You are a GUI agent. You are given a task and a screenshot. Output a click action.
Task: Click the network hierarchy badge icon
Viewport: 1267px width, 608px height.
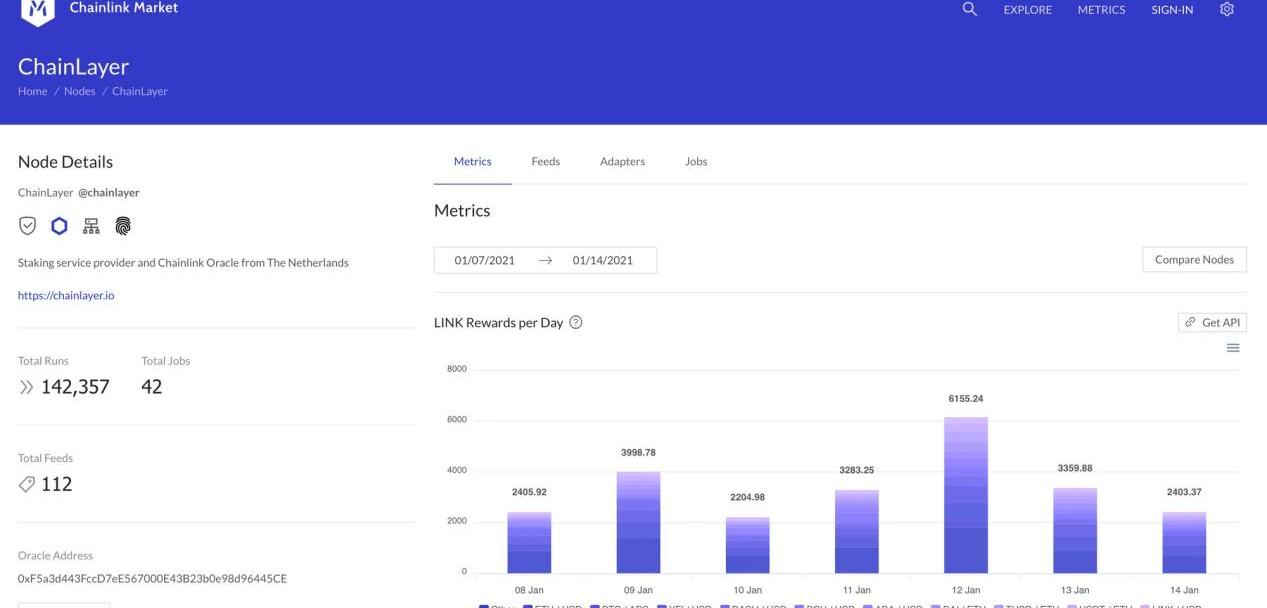(91, 227)
